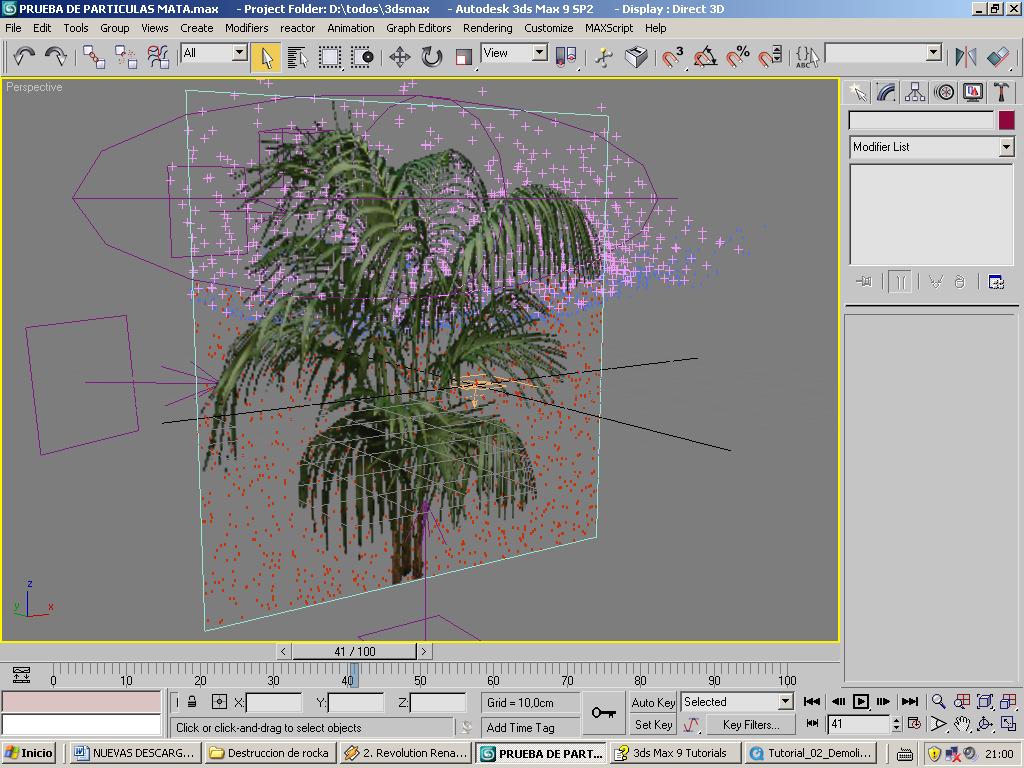This screenshot has height=768, width=1024.
Task: Toggle Window/Crossing selection mode
Action: (x=362, y=57)
